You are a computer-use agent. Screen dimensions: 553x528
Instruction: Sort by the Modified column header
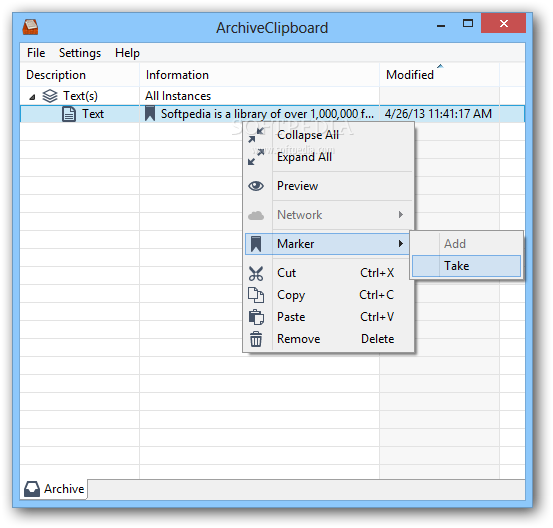(x=439, y=75)
